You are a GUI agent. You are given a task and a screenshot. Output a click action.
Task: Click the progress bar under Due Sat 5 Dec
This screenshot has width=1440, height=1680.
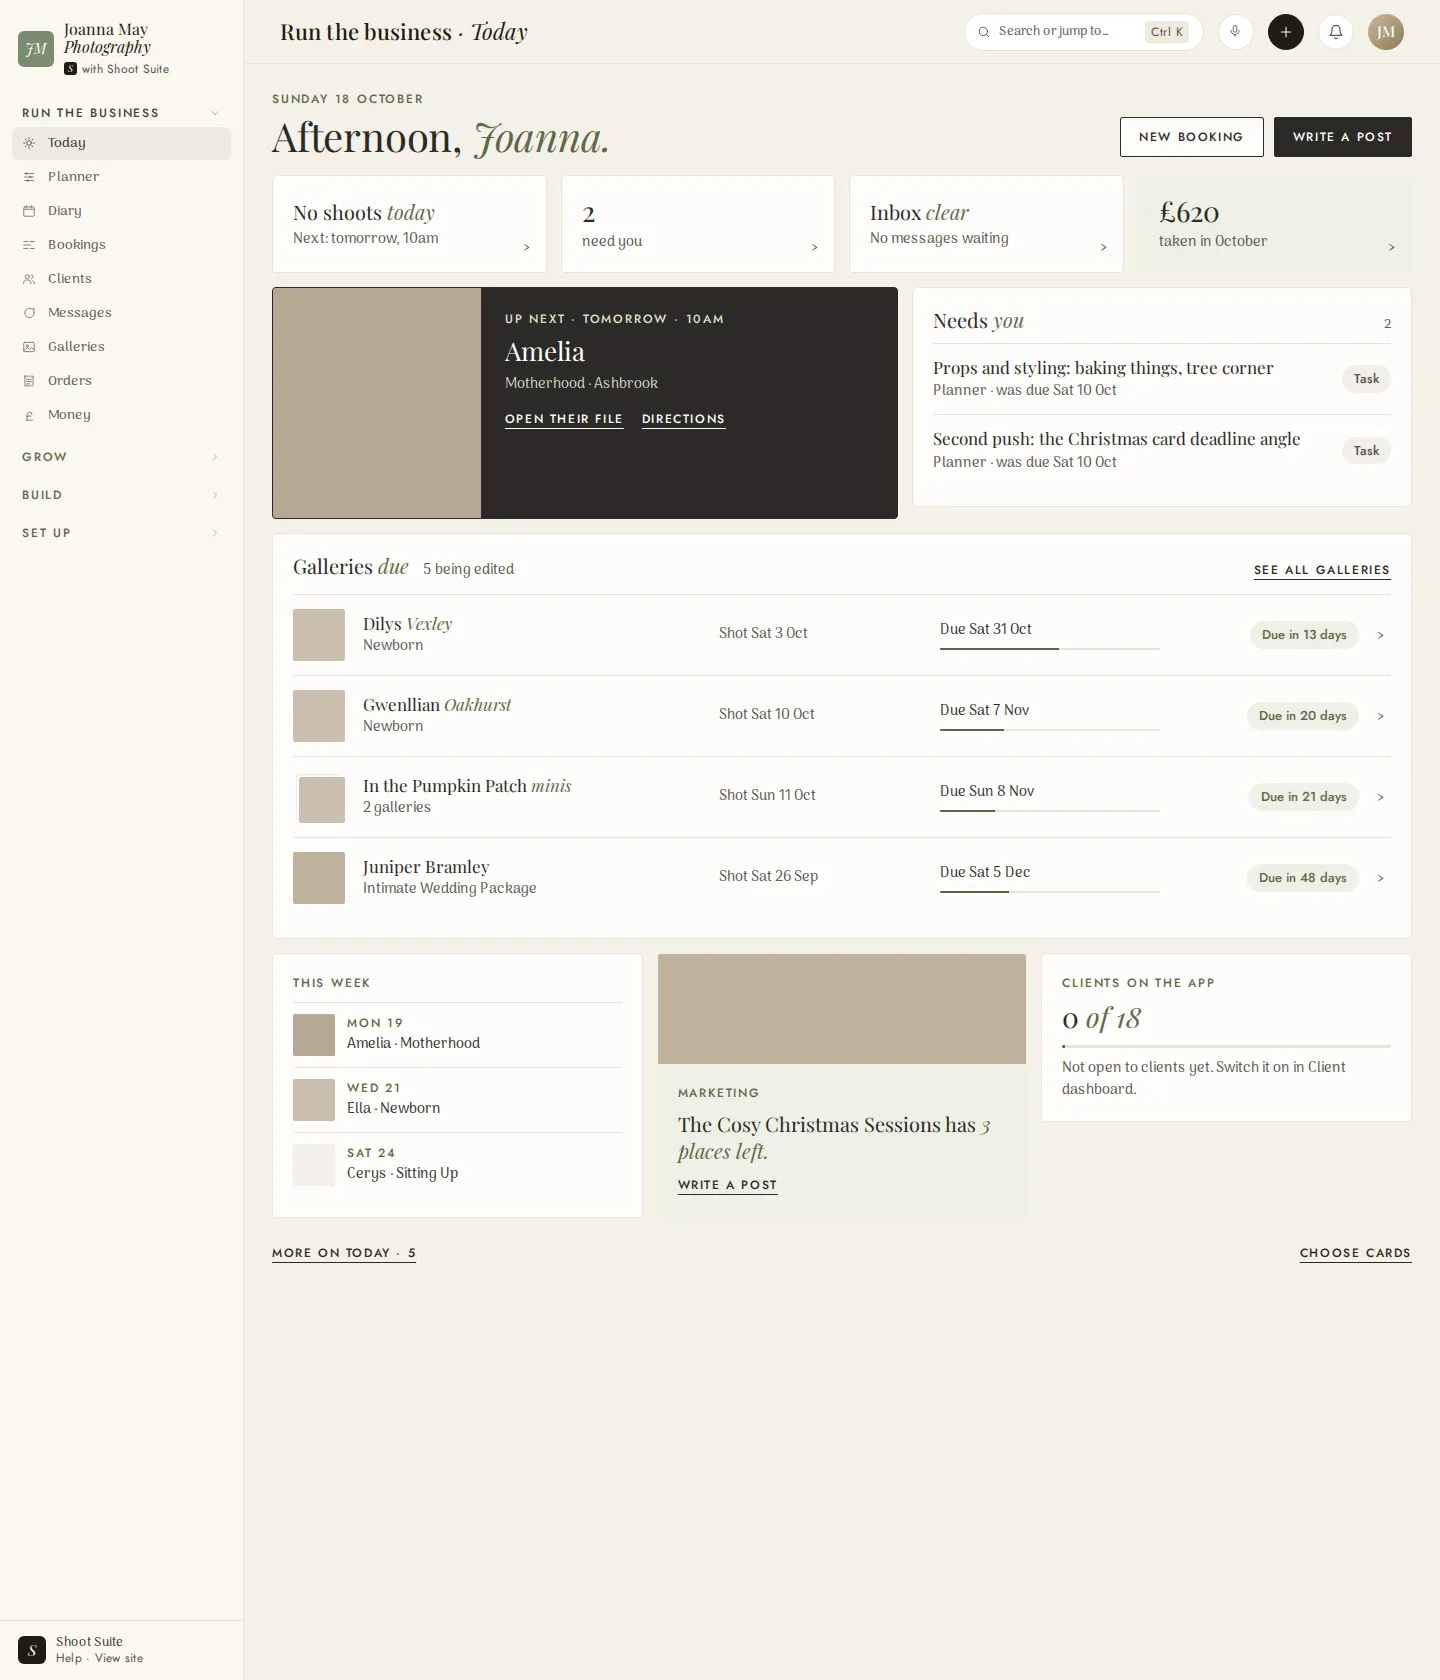[x=1050, y=892]
